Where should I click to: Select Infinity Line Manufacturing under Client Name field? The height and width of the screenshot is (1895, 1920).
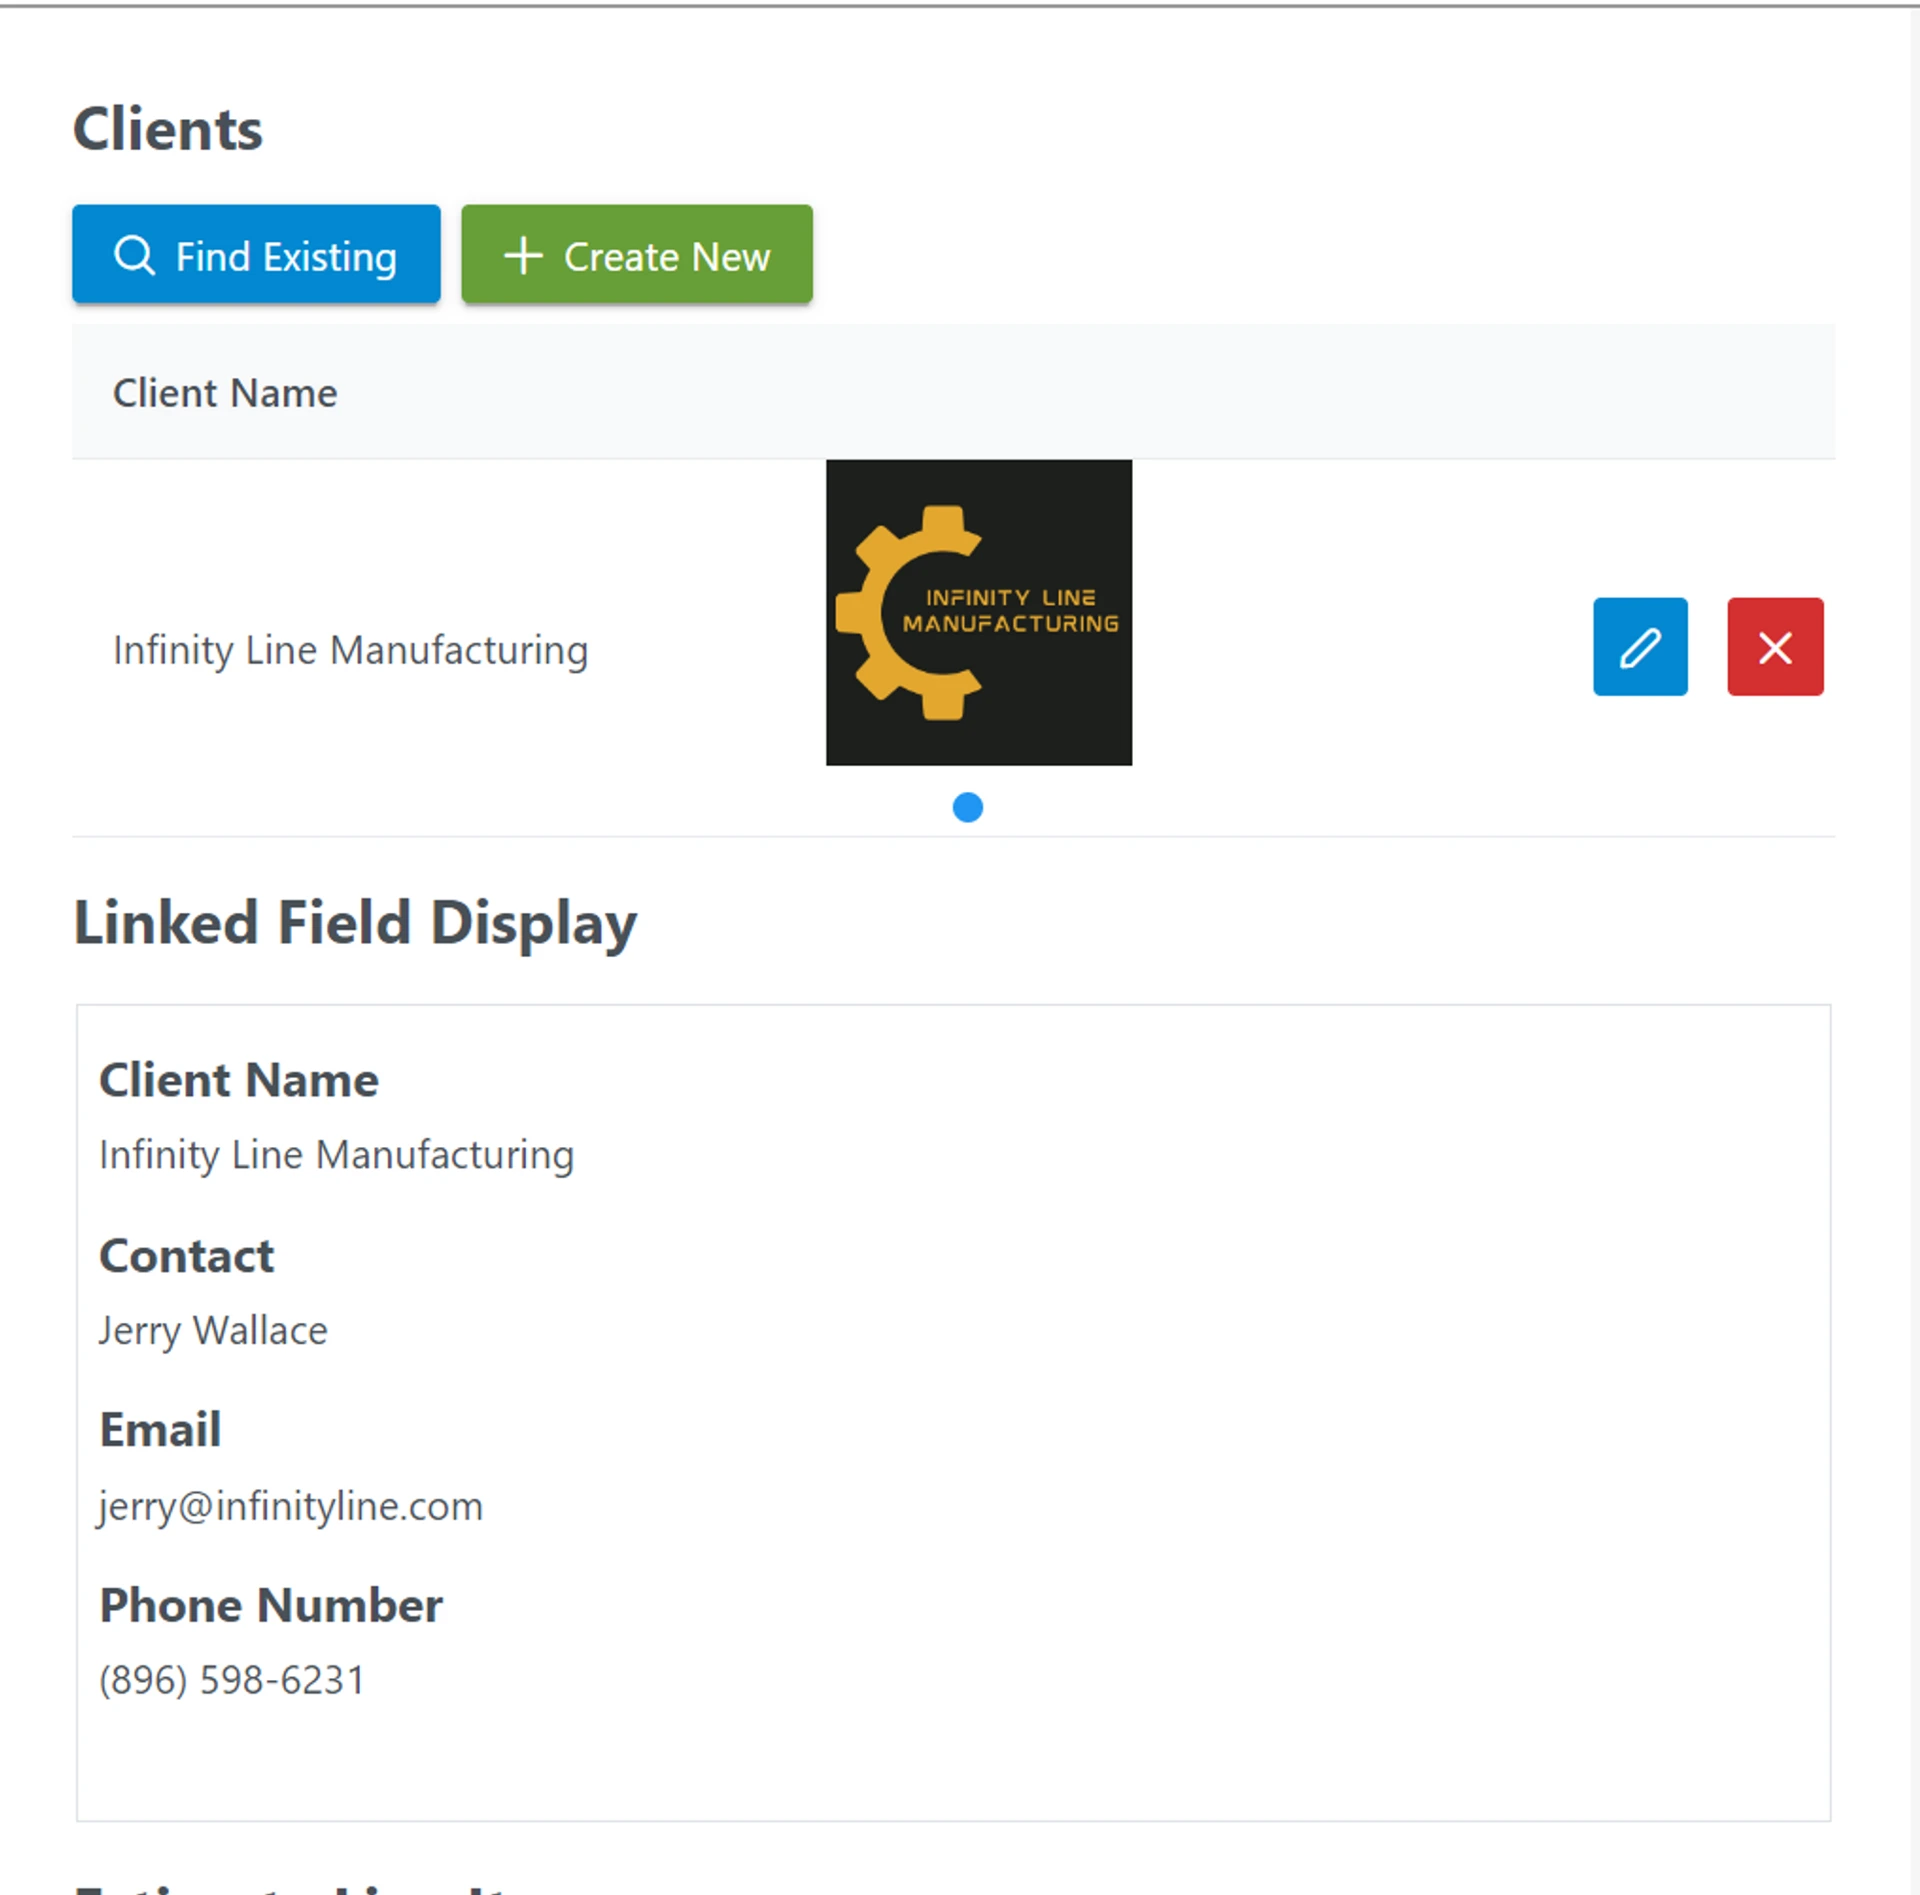click(335, 1155)
